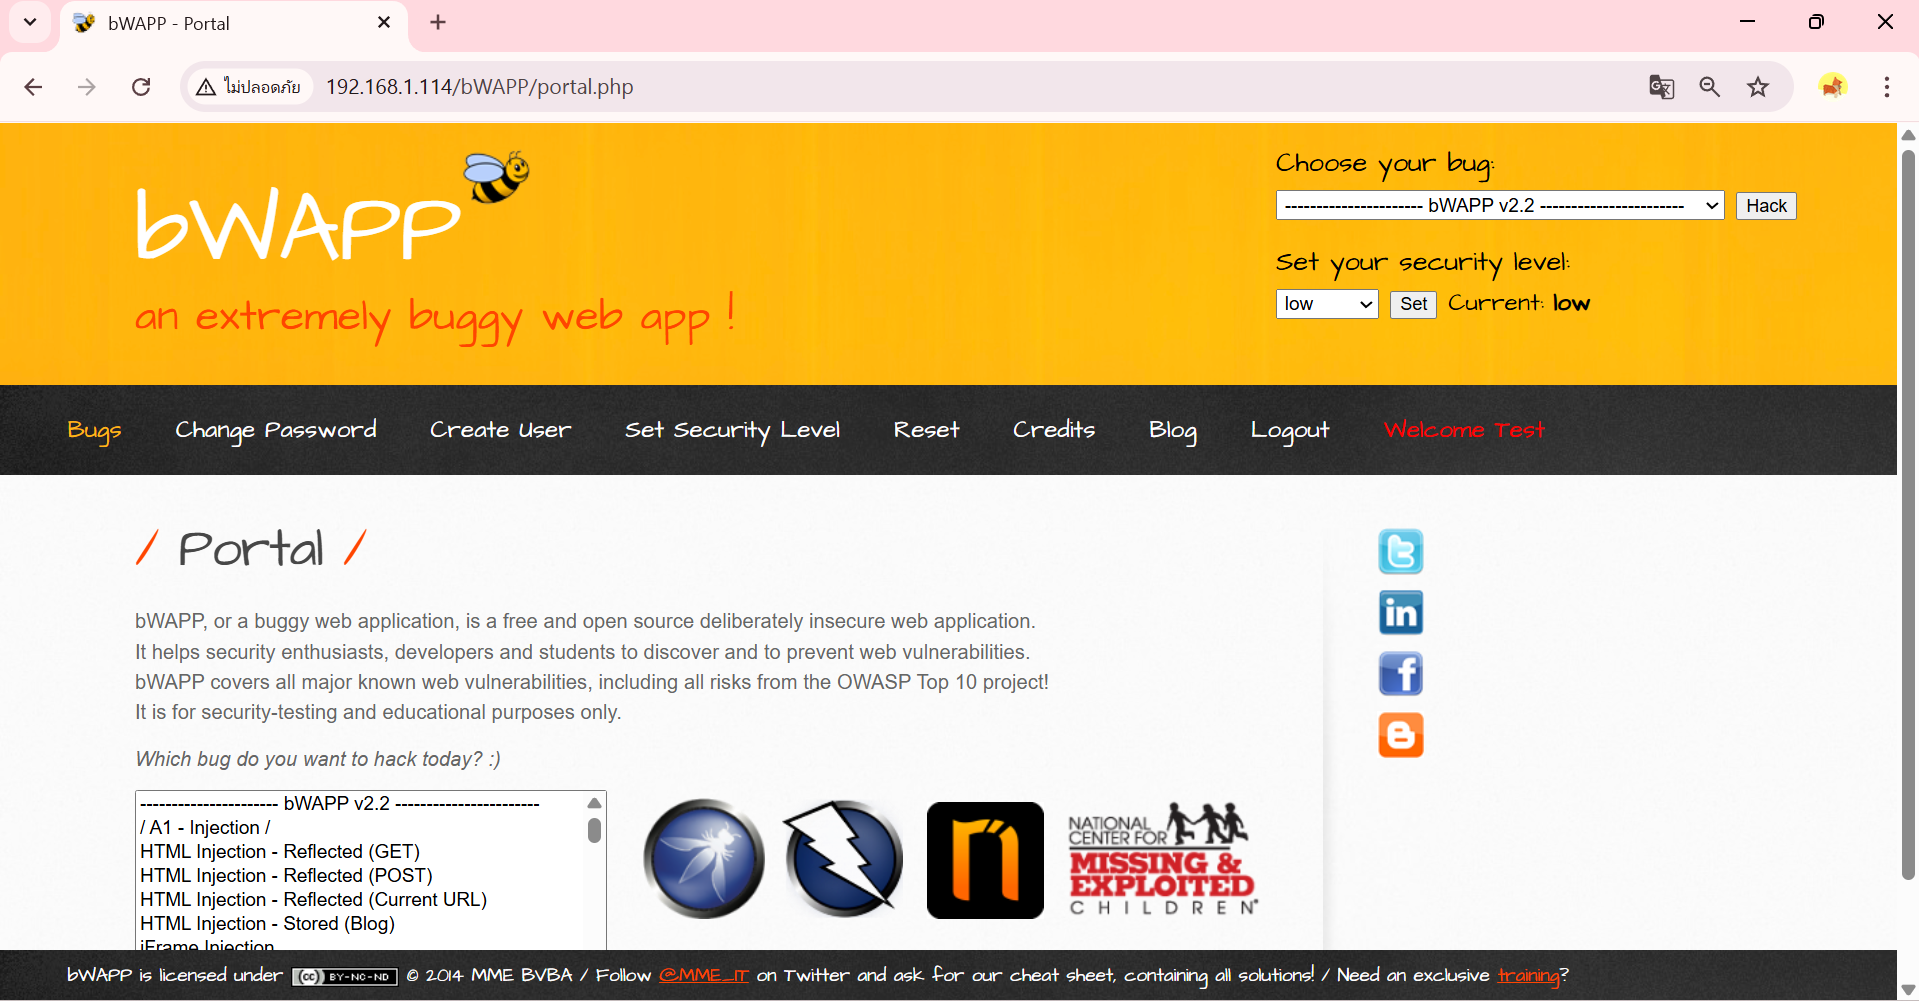Open the Bugs menu item
Viewport: 1919px width, 1001px height.
(94, 430)
